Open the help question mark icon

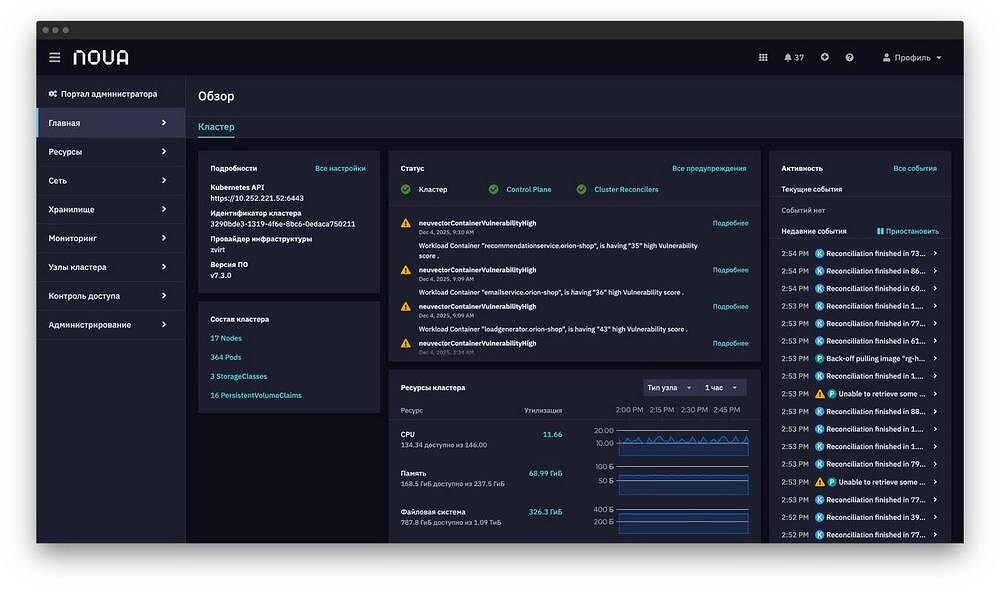pyautogui.click(x=850, y=58)
